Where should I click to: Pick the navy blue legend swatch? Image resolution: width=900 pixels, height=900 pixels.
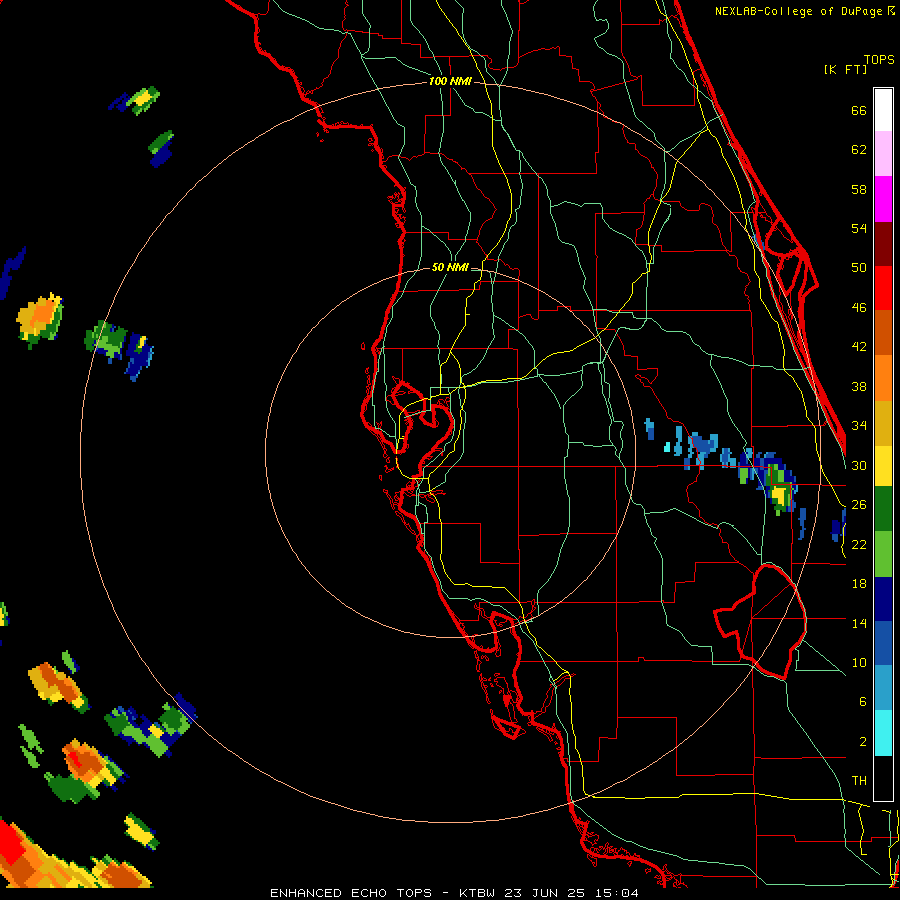tap(883, 599)
